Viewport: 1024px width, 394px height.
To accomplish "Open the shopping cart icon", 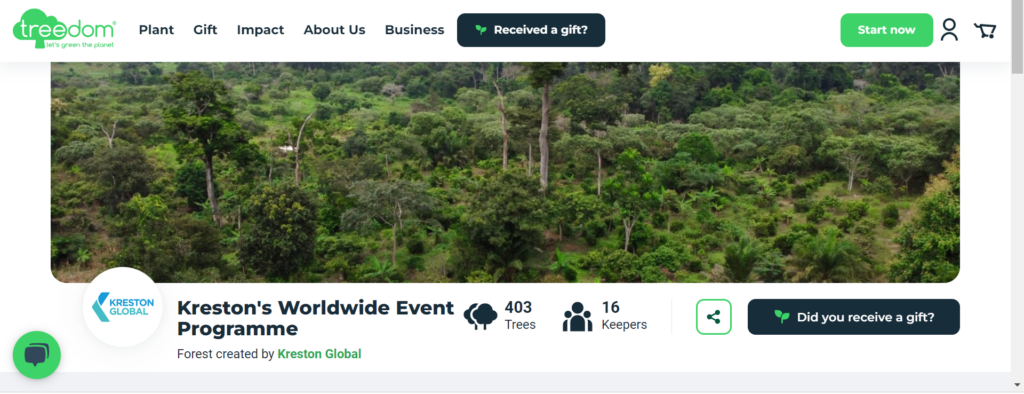I will (985, 30).
